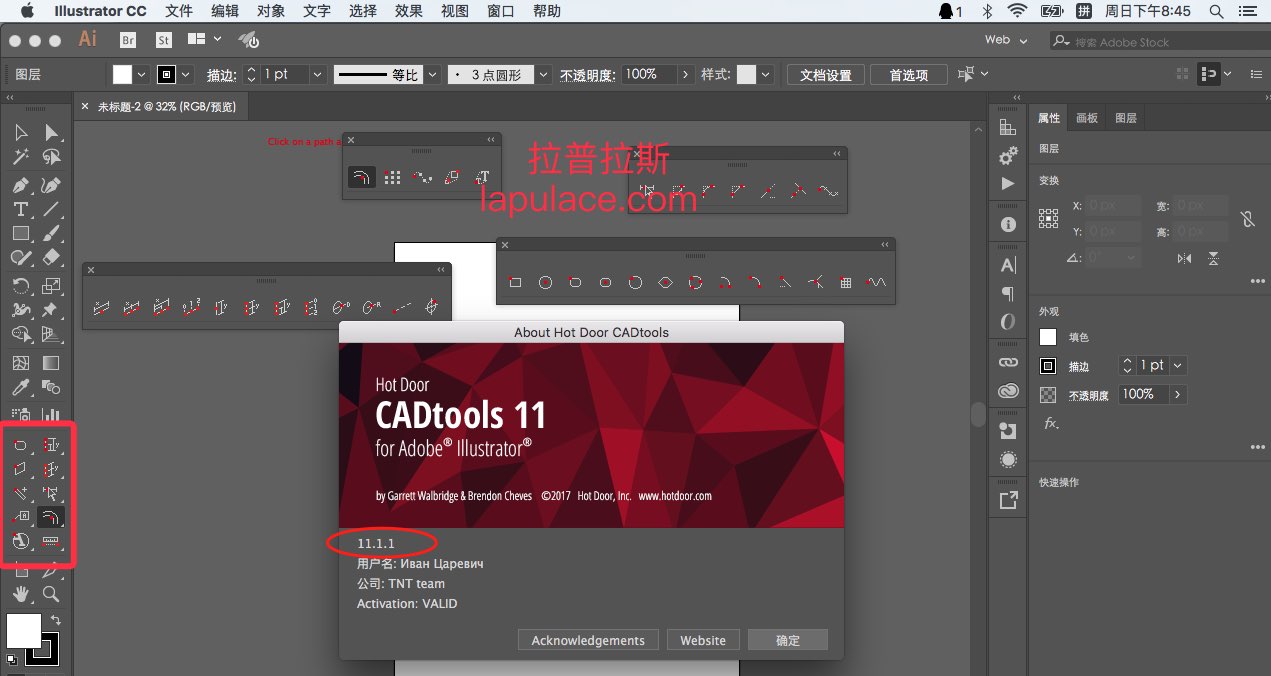Screen dimensions: 1271x676
Task: Toggle constrain width and height proportions
Action: 1248,218
